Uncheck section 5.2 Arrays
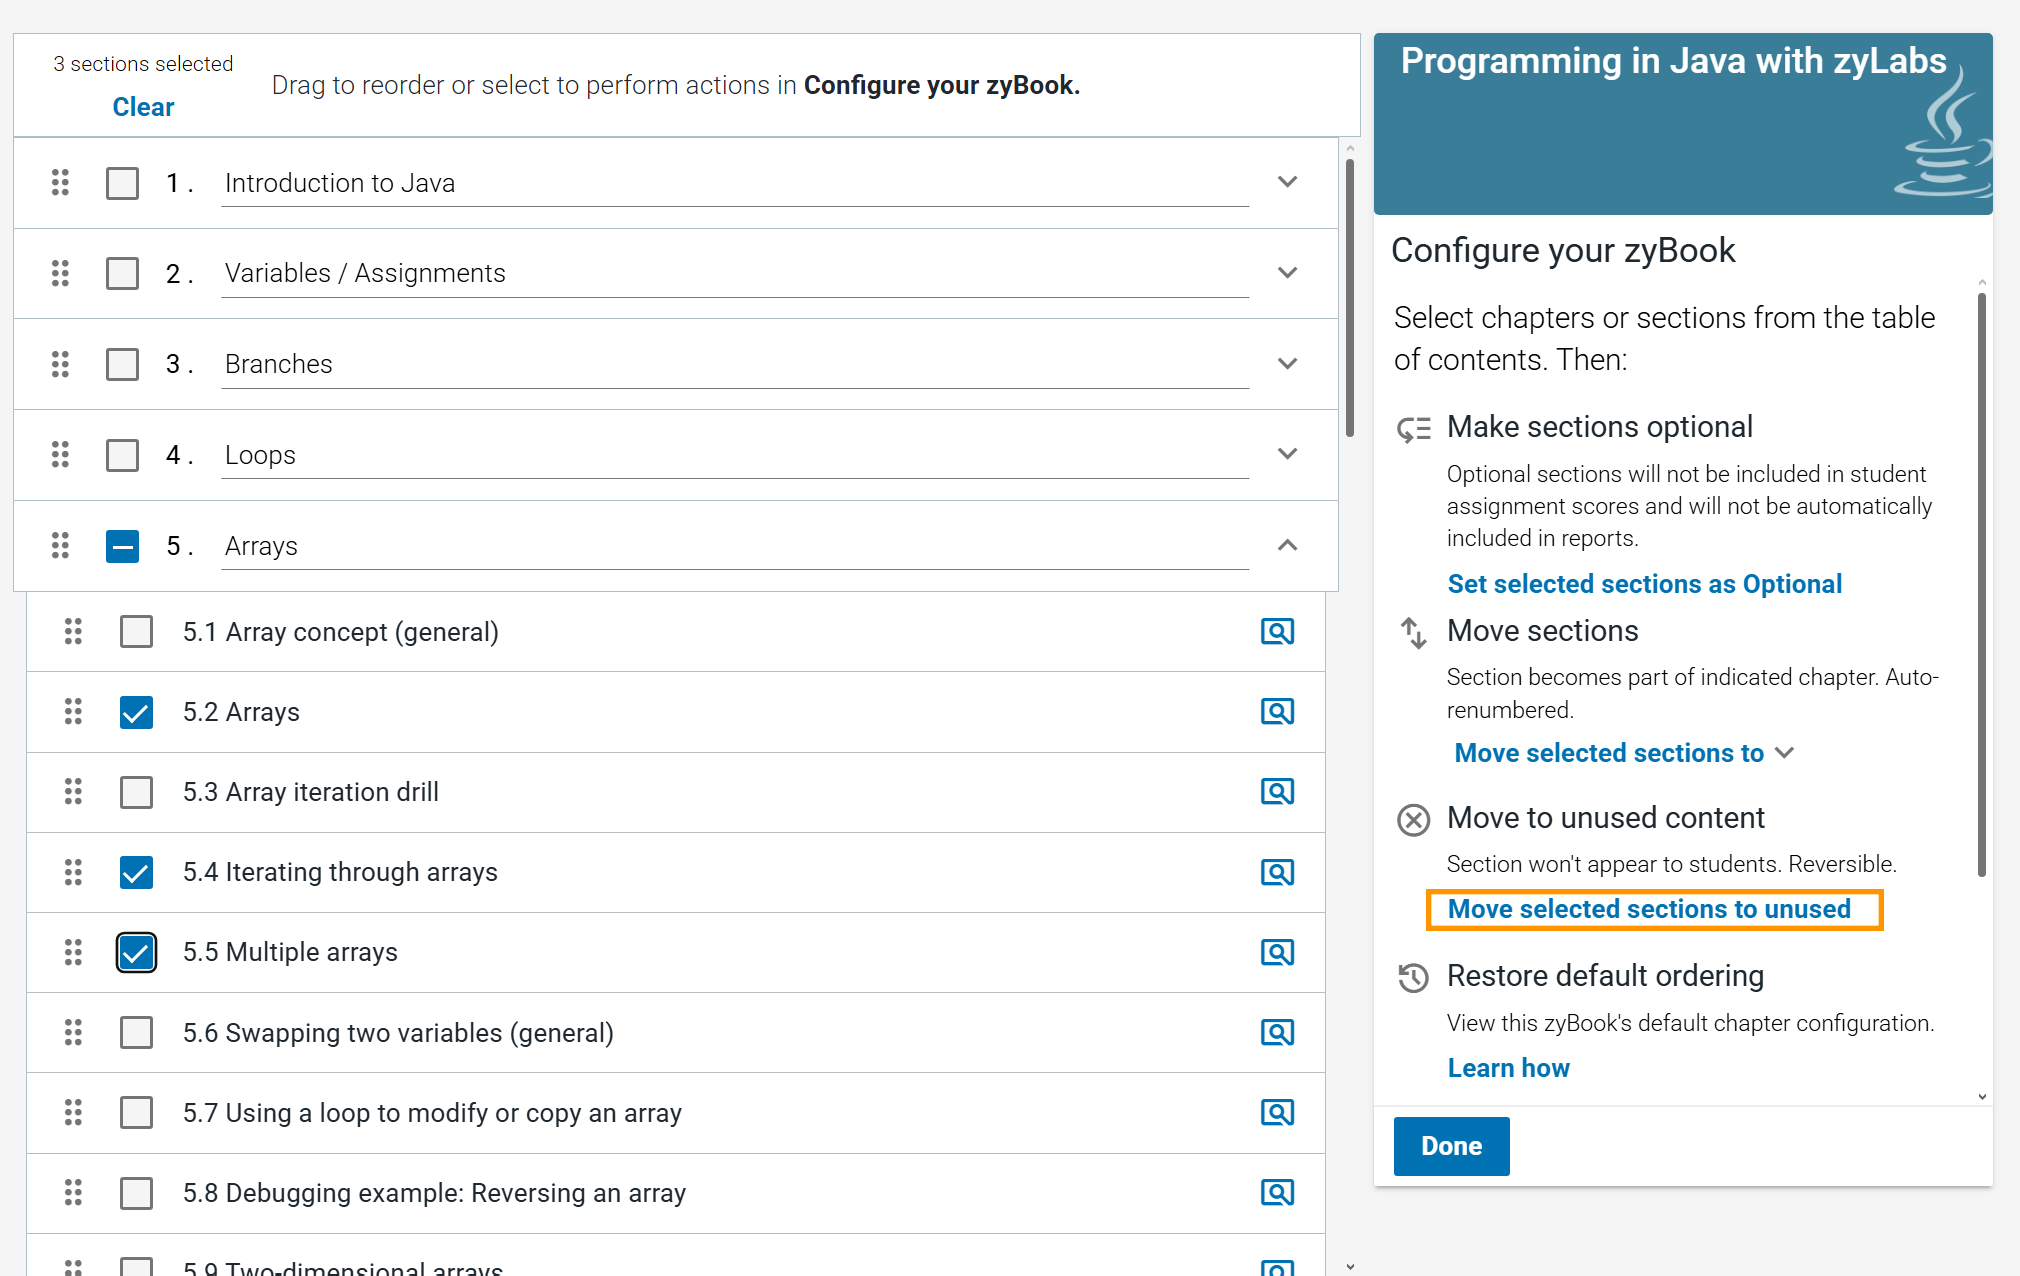Image resolution: width=2020 pixels, height=1276 pixels. [x=136, y=712]
